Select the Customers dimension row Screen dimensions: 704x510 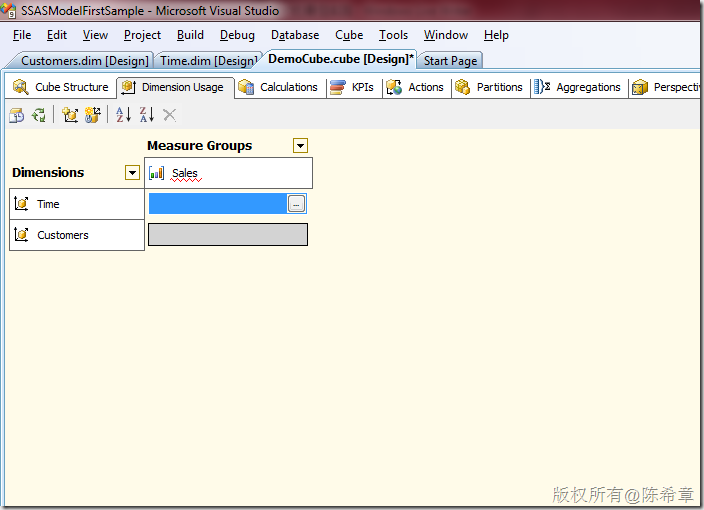[x=77, y=235]
